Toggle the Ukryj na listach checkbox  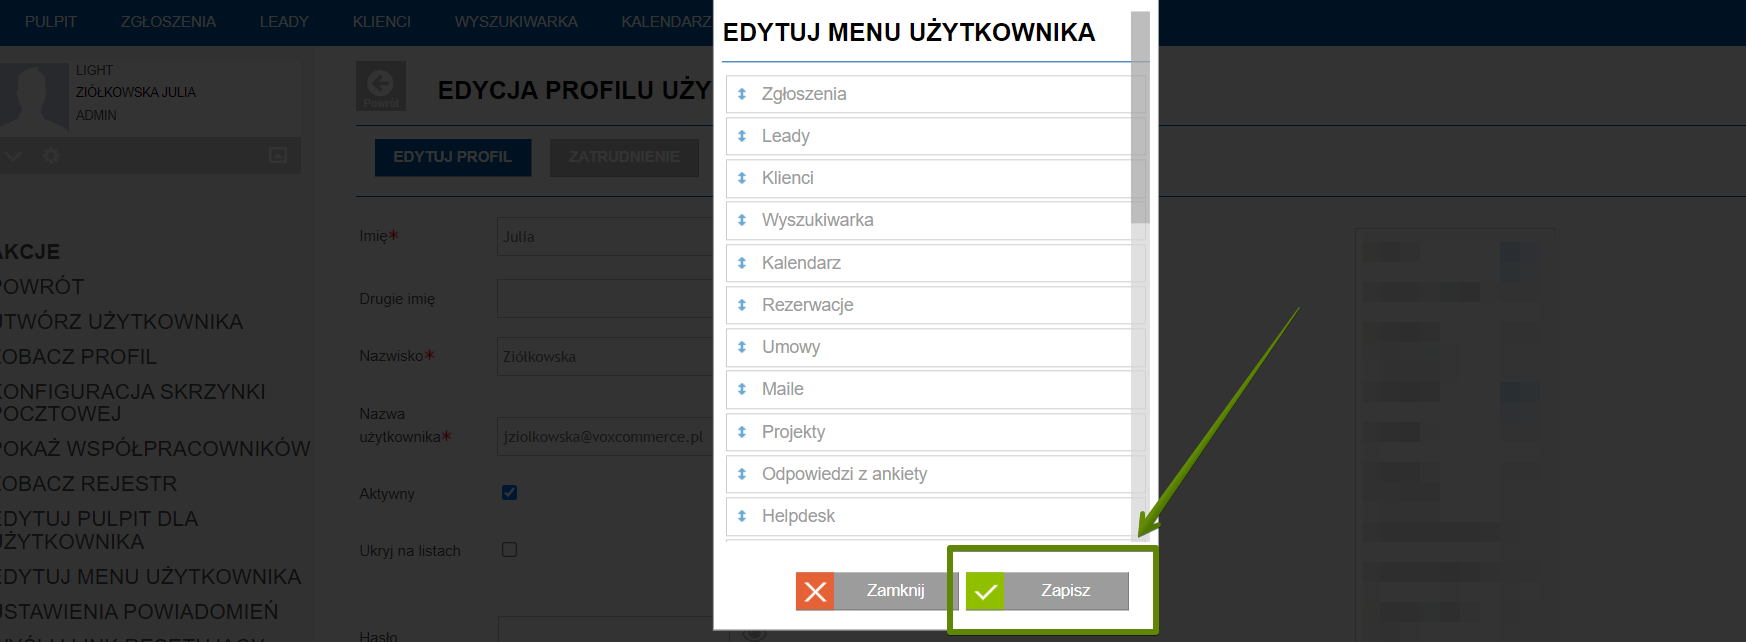(509, 549)
